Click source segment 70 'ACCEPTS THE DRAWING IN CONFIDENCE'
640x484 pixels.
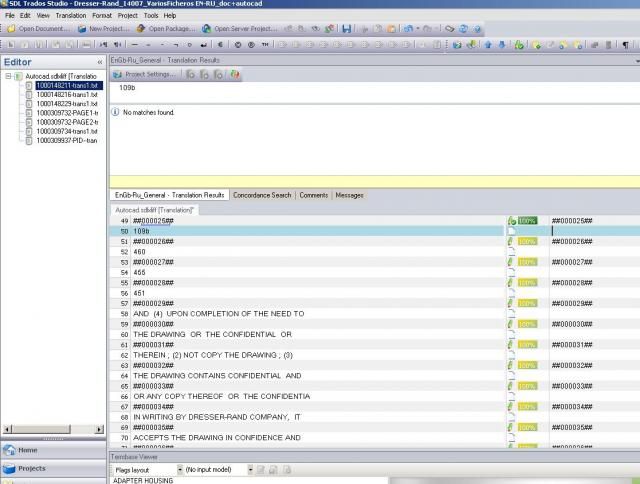click(x=217, y=438)
